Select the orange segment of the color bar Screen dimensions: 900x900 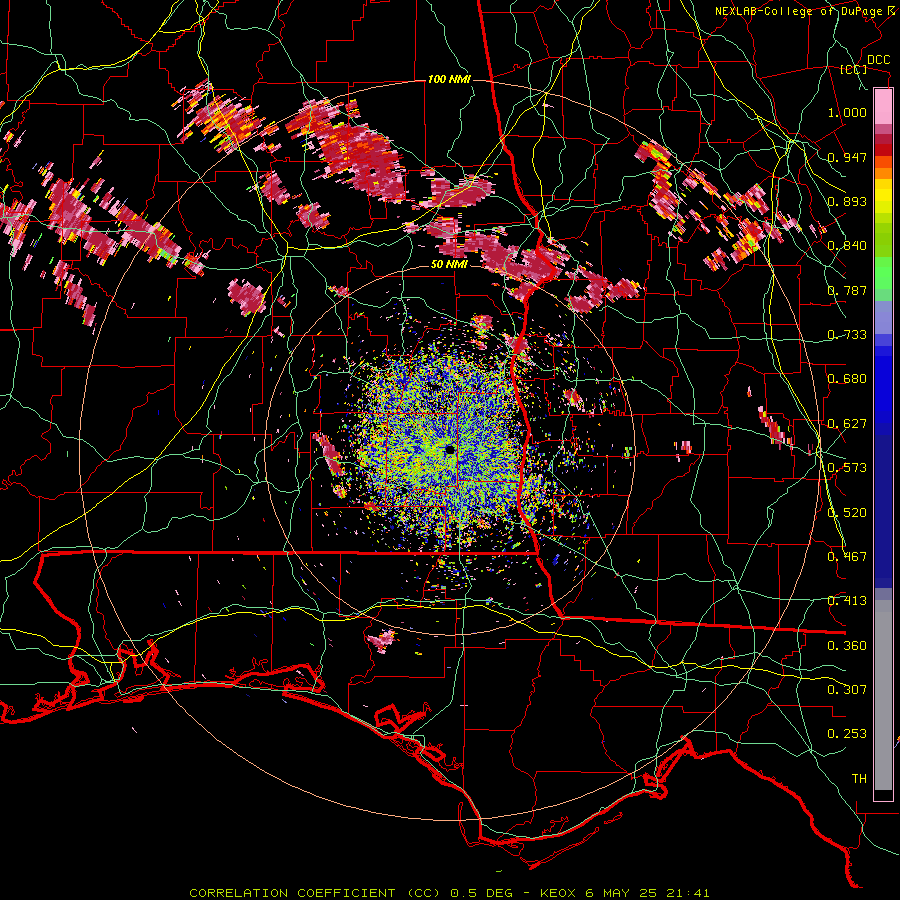883,173
